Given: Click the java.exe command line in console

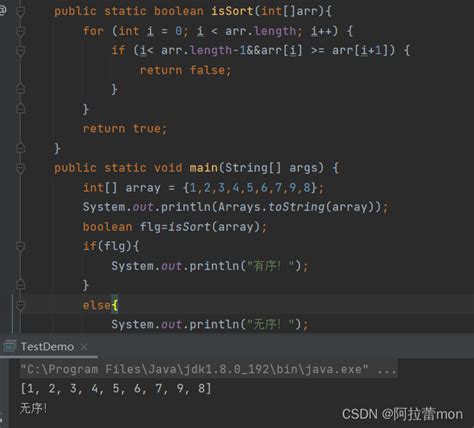Looking at the screenshot, I should 208,369.
